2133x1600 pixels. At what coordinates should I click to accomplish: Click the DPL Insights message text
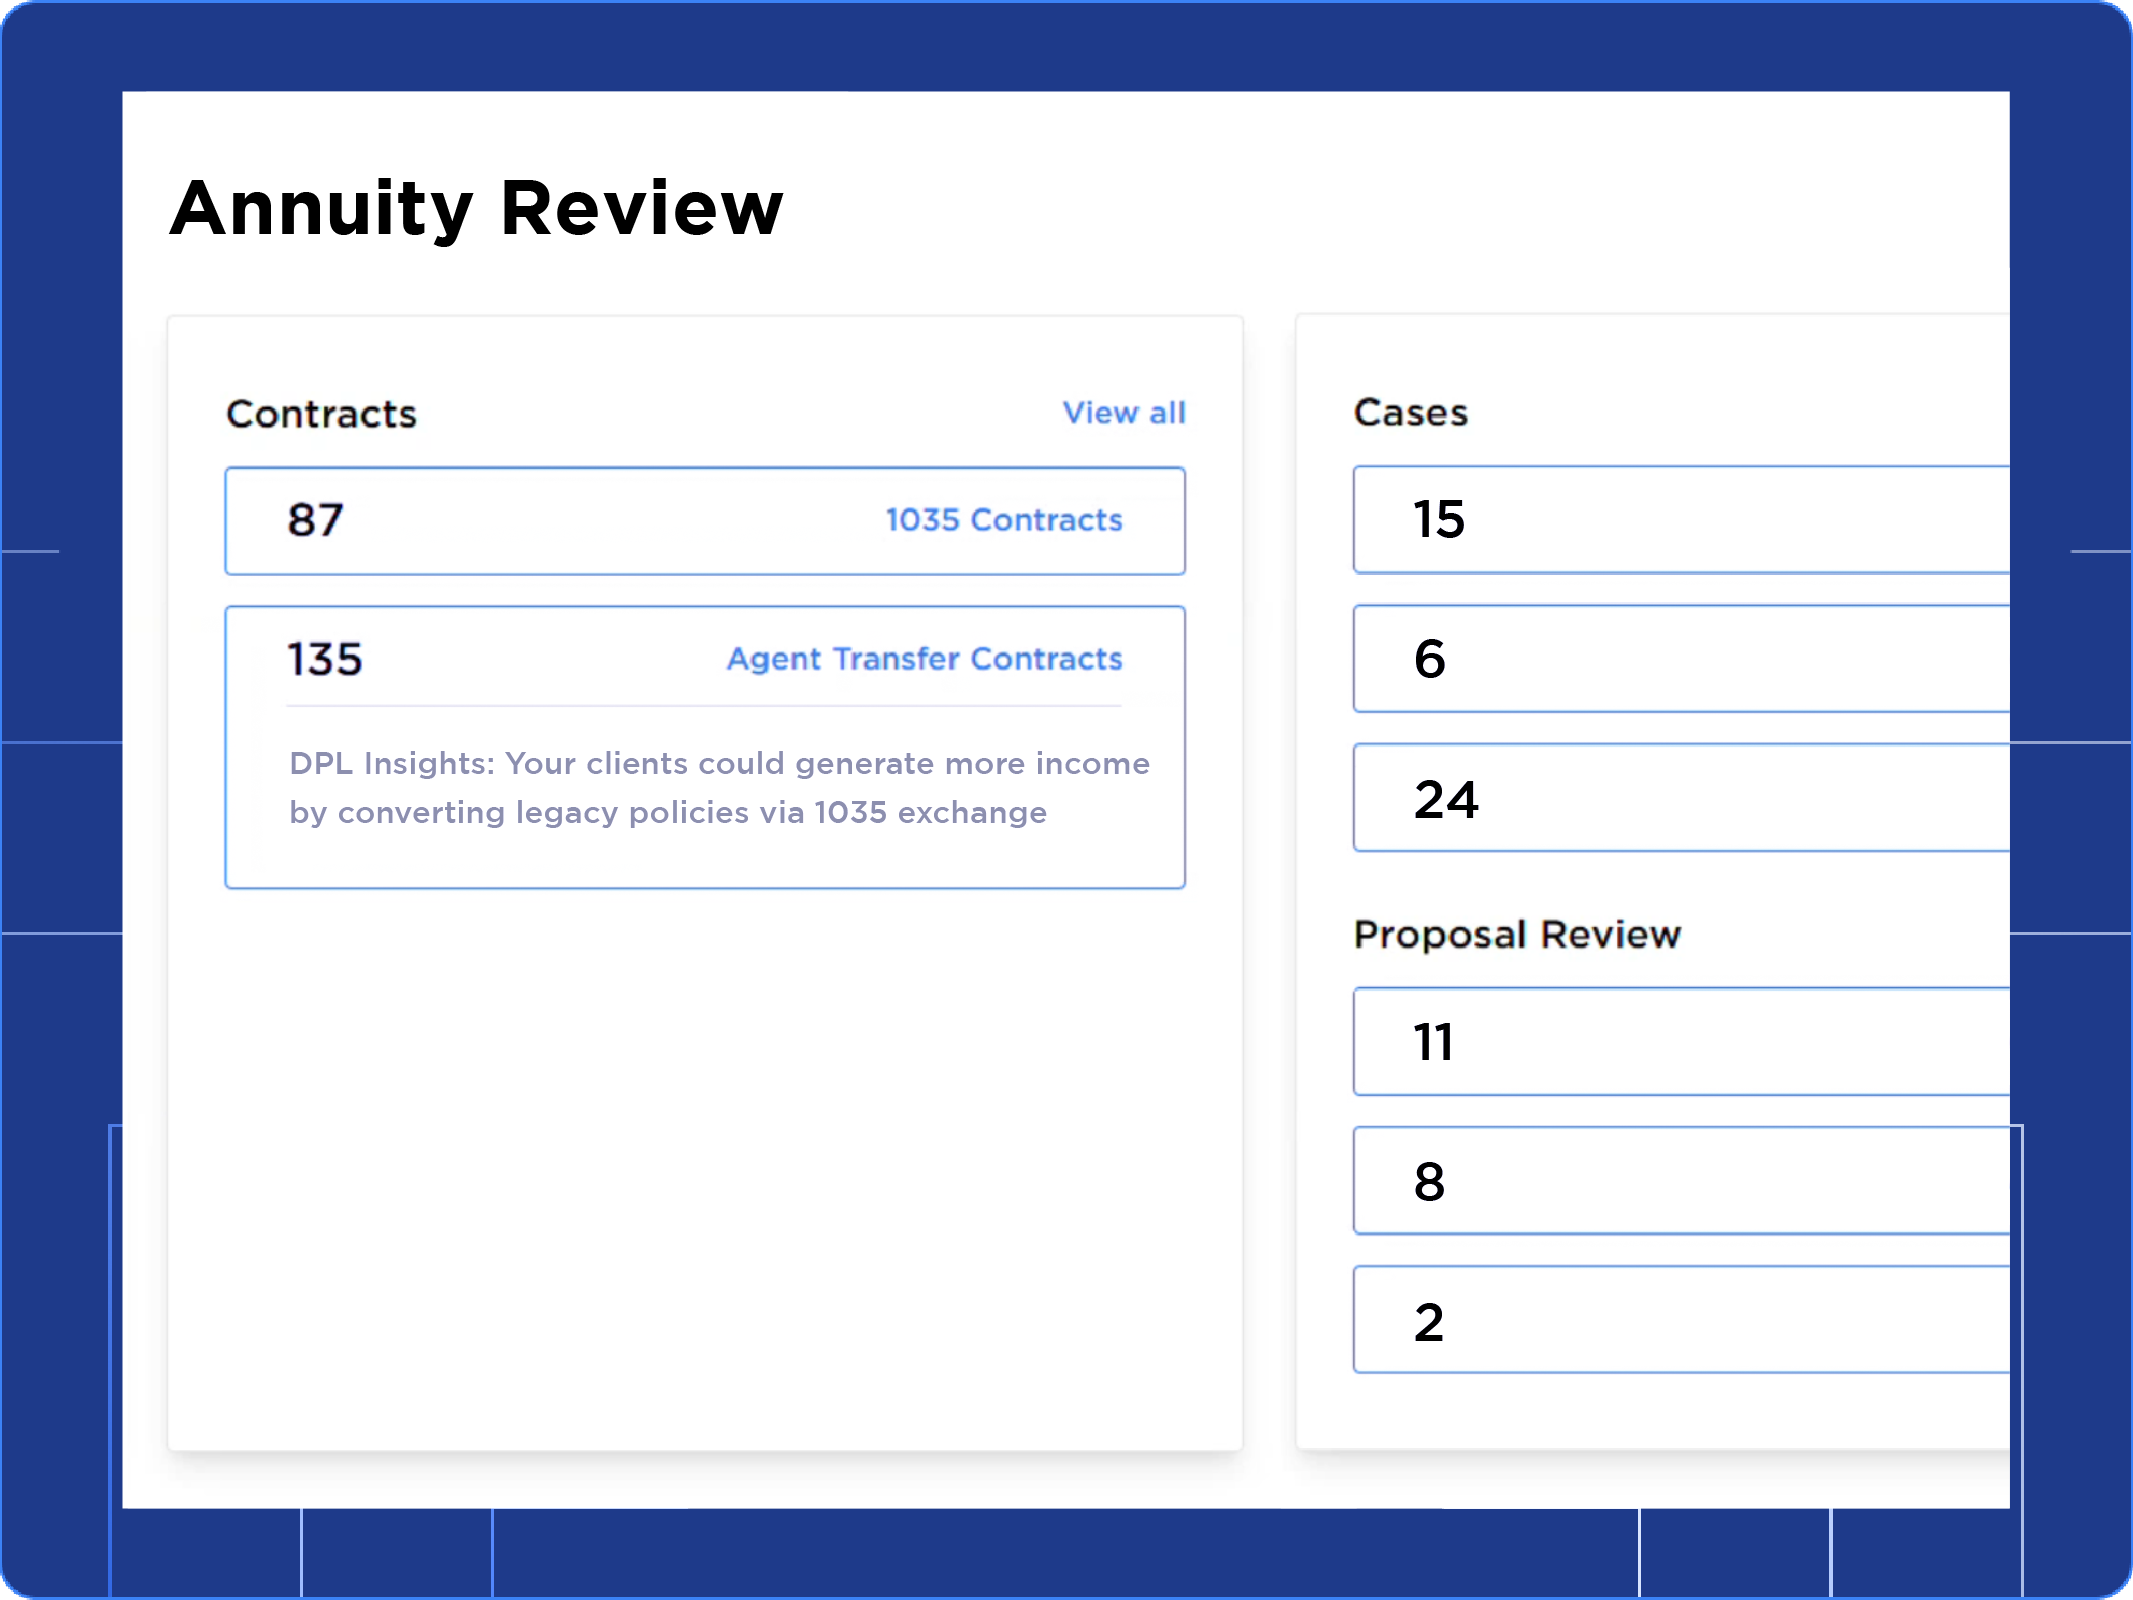718,788
